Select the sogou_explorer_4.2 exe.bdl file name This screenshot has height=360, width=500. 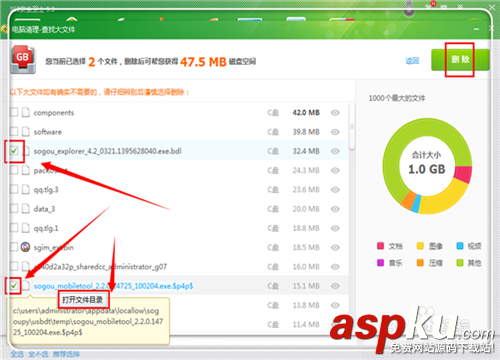point(108,151)
